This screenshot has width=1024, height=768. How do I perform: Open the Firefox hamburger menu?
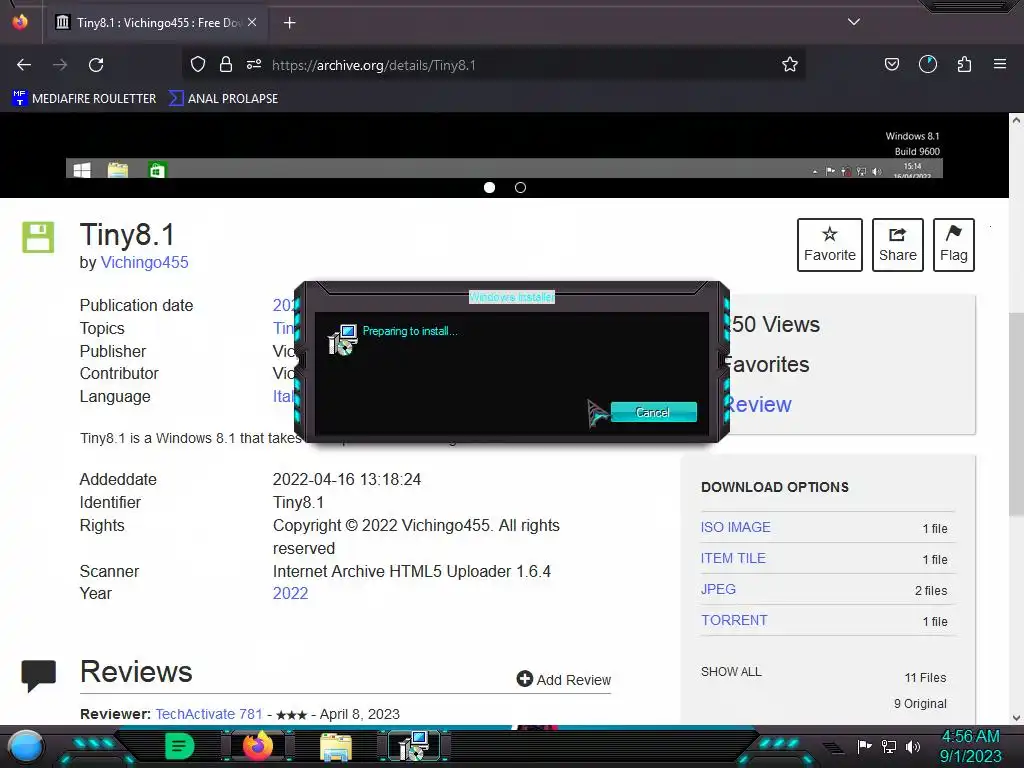(1000, 64)
